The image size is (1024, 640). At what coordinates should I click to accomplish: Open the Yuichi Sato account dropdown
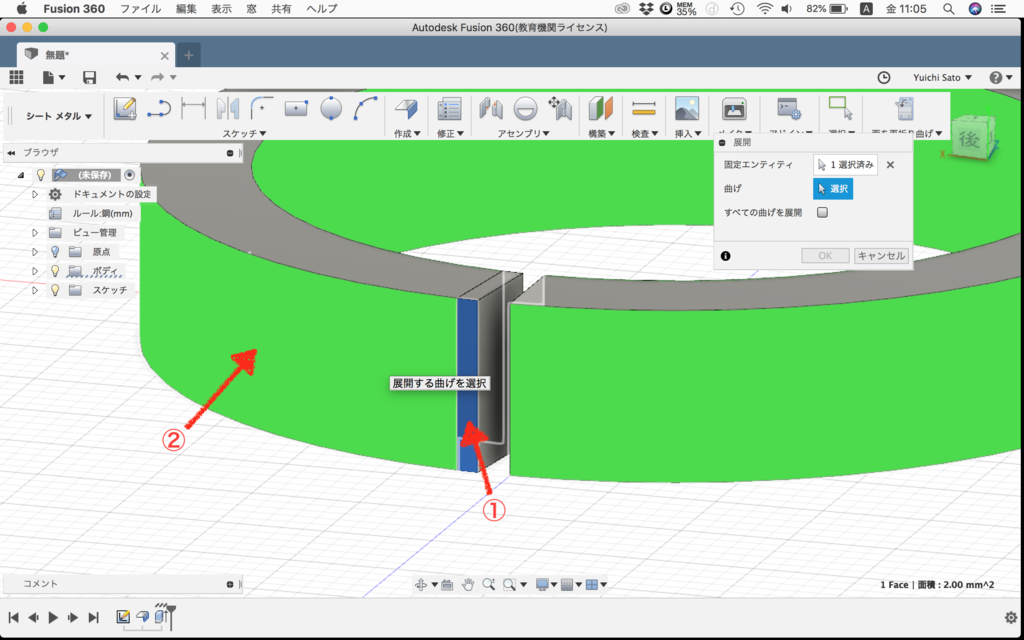pyautogui.click(x=942, y=77)
